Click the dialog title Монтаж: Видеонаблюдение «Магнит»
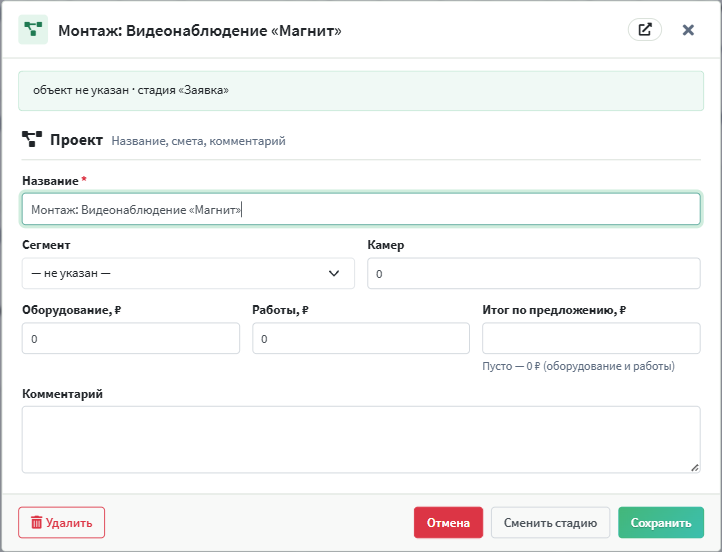722x552 pixels. [200, 30]
